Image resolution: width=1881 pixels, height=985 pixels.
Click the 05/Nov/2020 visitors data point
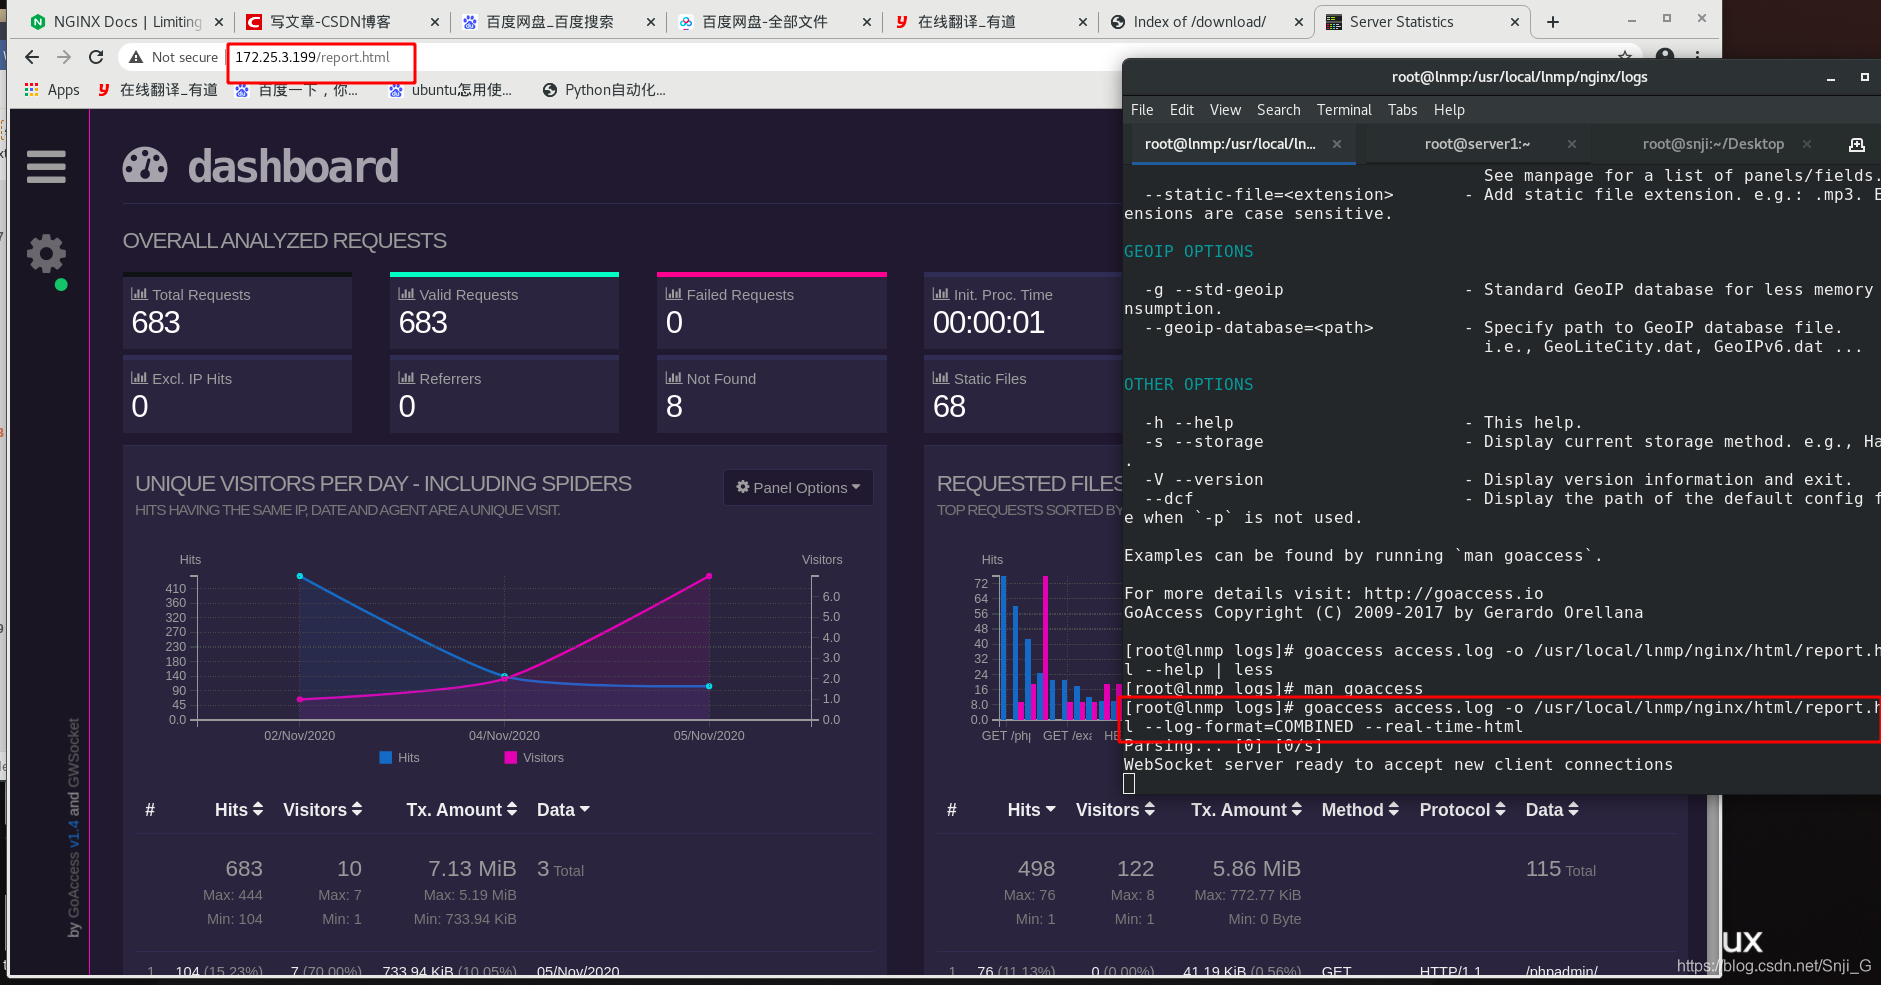click(709, 576)
